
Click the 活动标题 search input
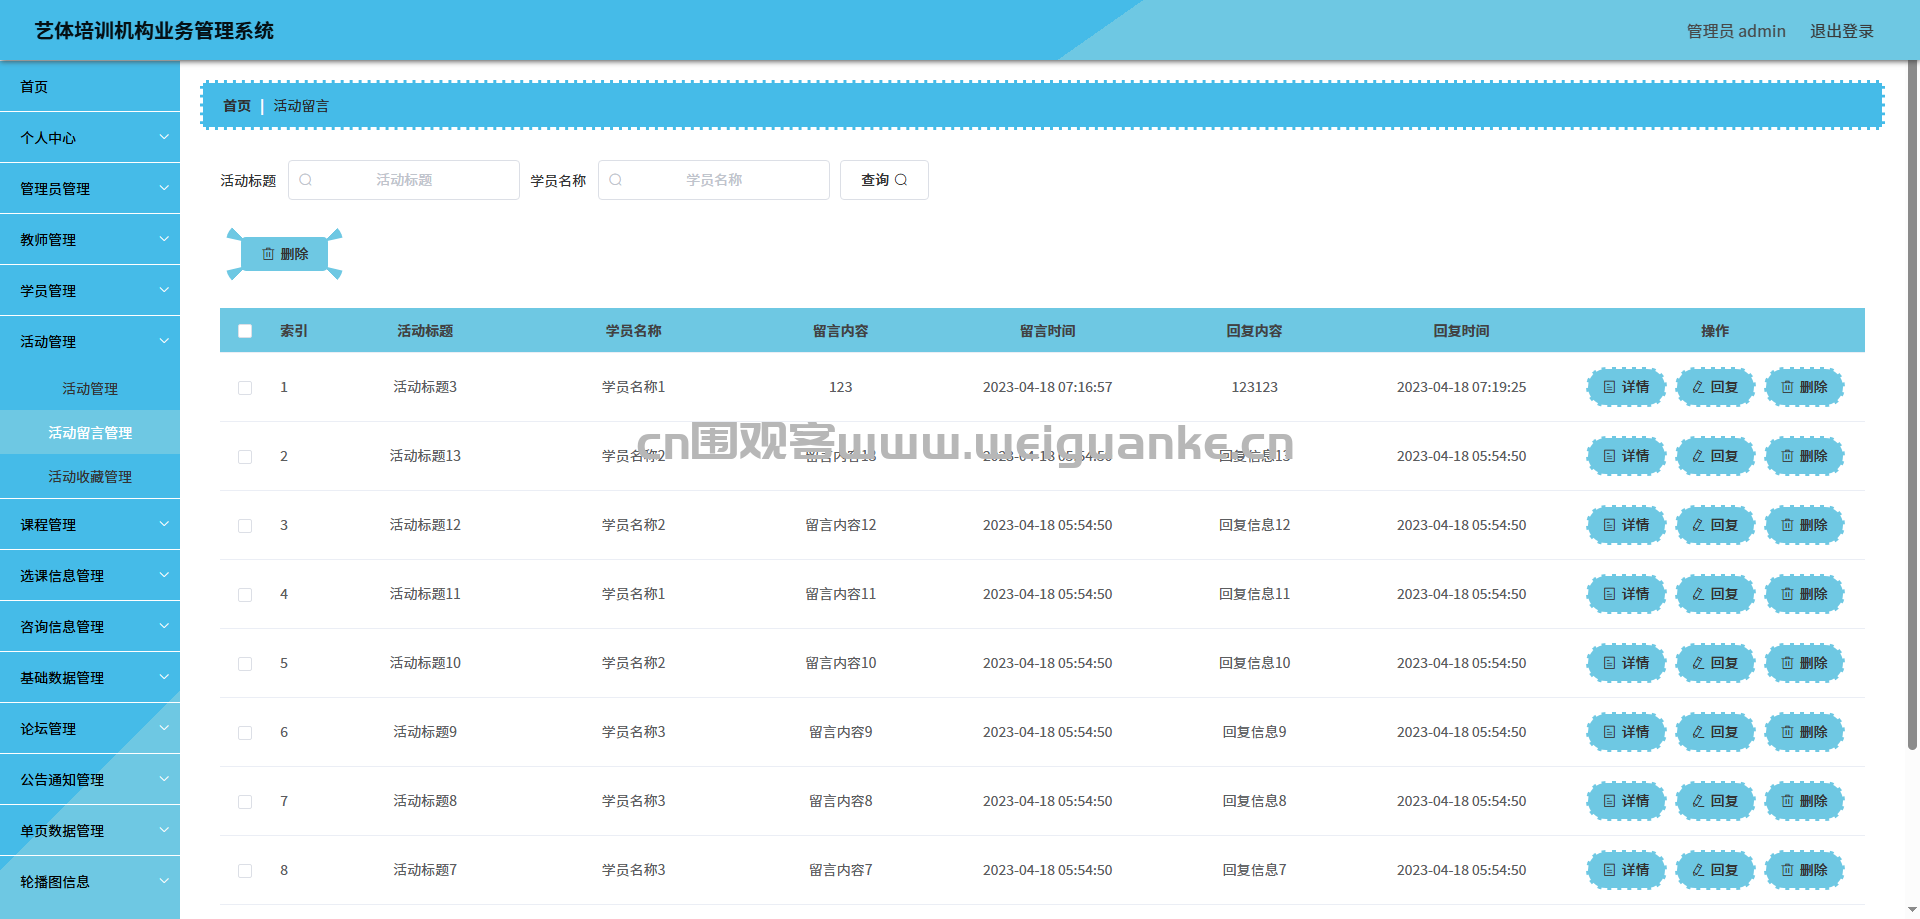pos(404,180)
